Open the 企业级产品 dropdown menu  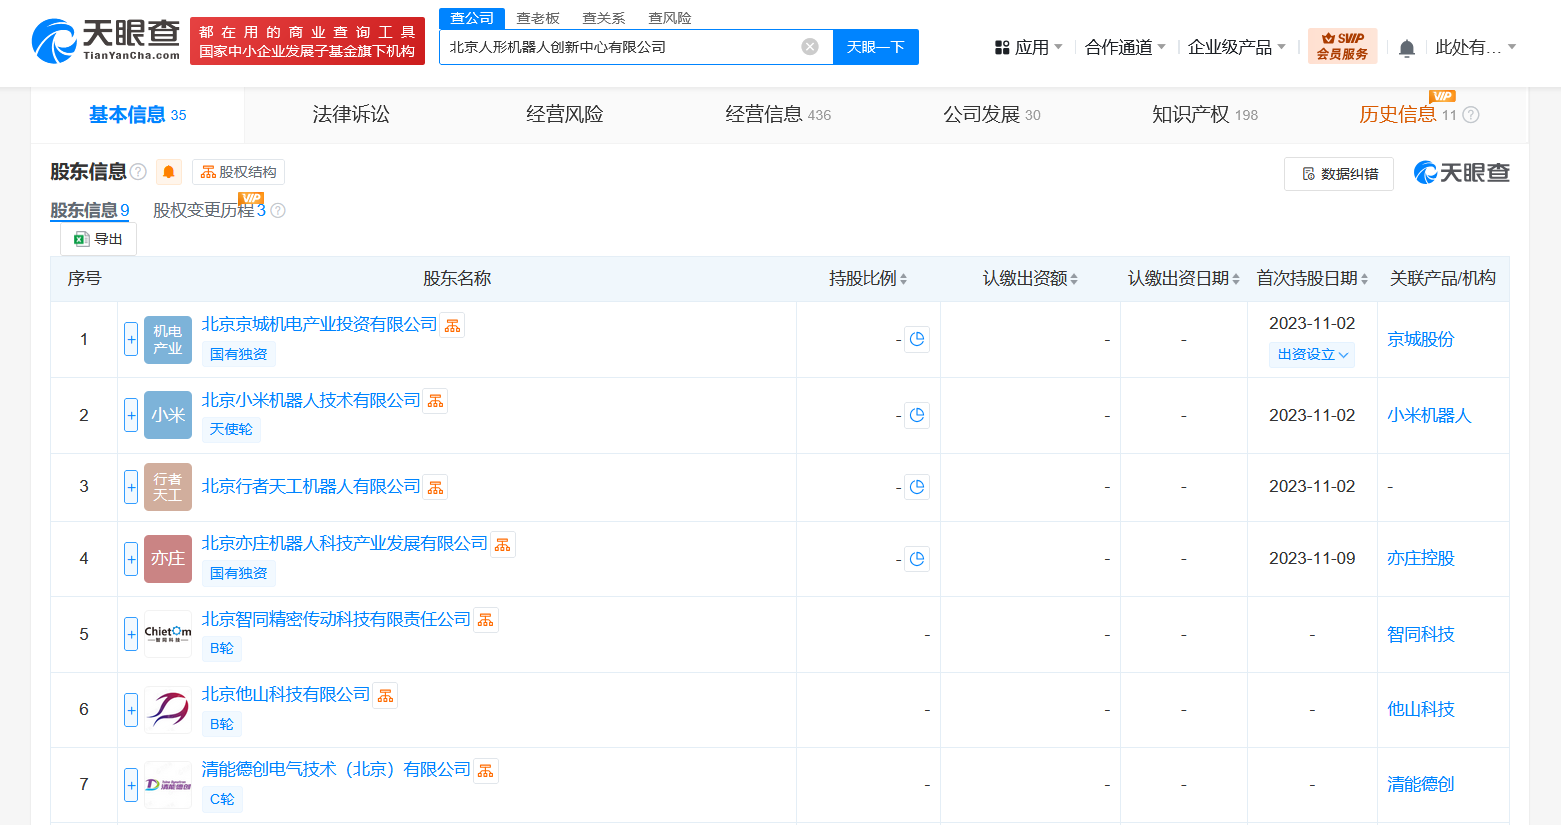(1237, 47)
